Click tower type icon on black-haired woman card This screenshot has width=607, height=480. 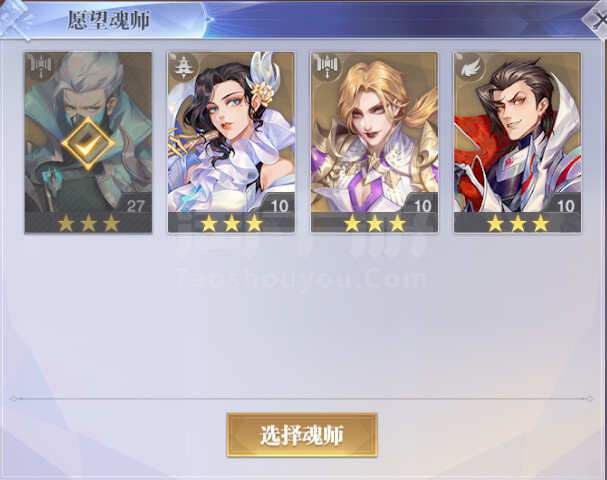tap(182, 67)
